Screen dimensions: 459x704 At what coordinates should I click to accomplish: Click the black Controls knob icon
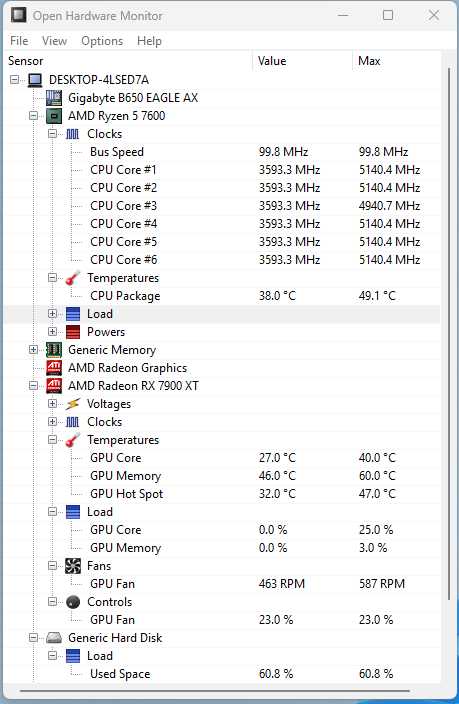point(73,602)
